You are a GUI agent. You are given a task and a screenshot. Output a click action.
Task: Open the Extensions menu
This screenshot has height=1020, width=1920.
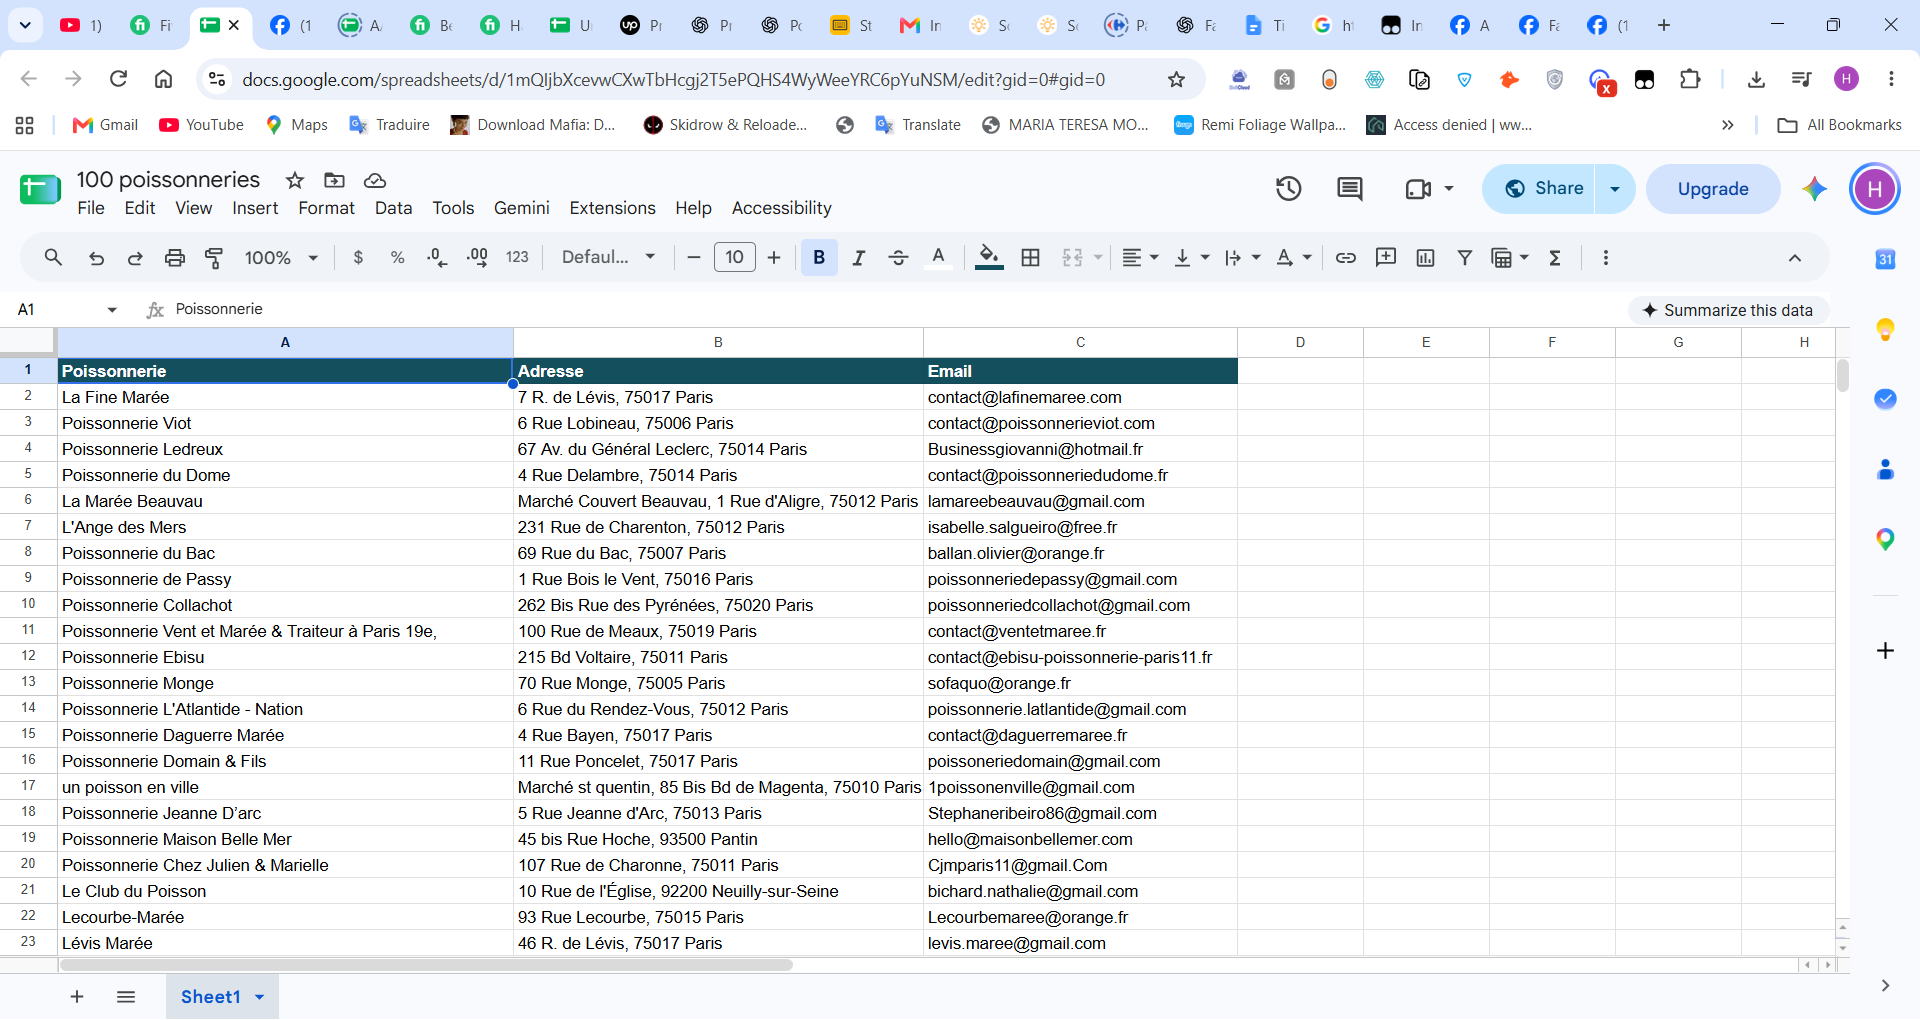pyautogui.click(x=612, y=208)
